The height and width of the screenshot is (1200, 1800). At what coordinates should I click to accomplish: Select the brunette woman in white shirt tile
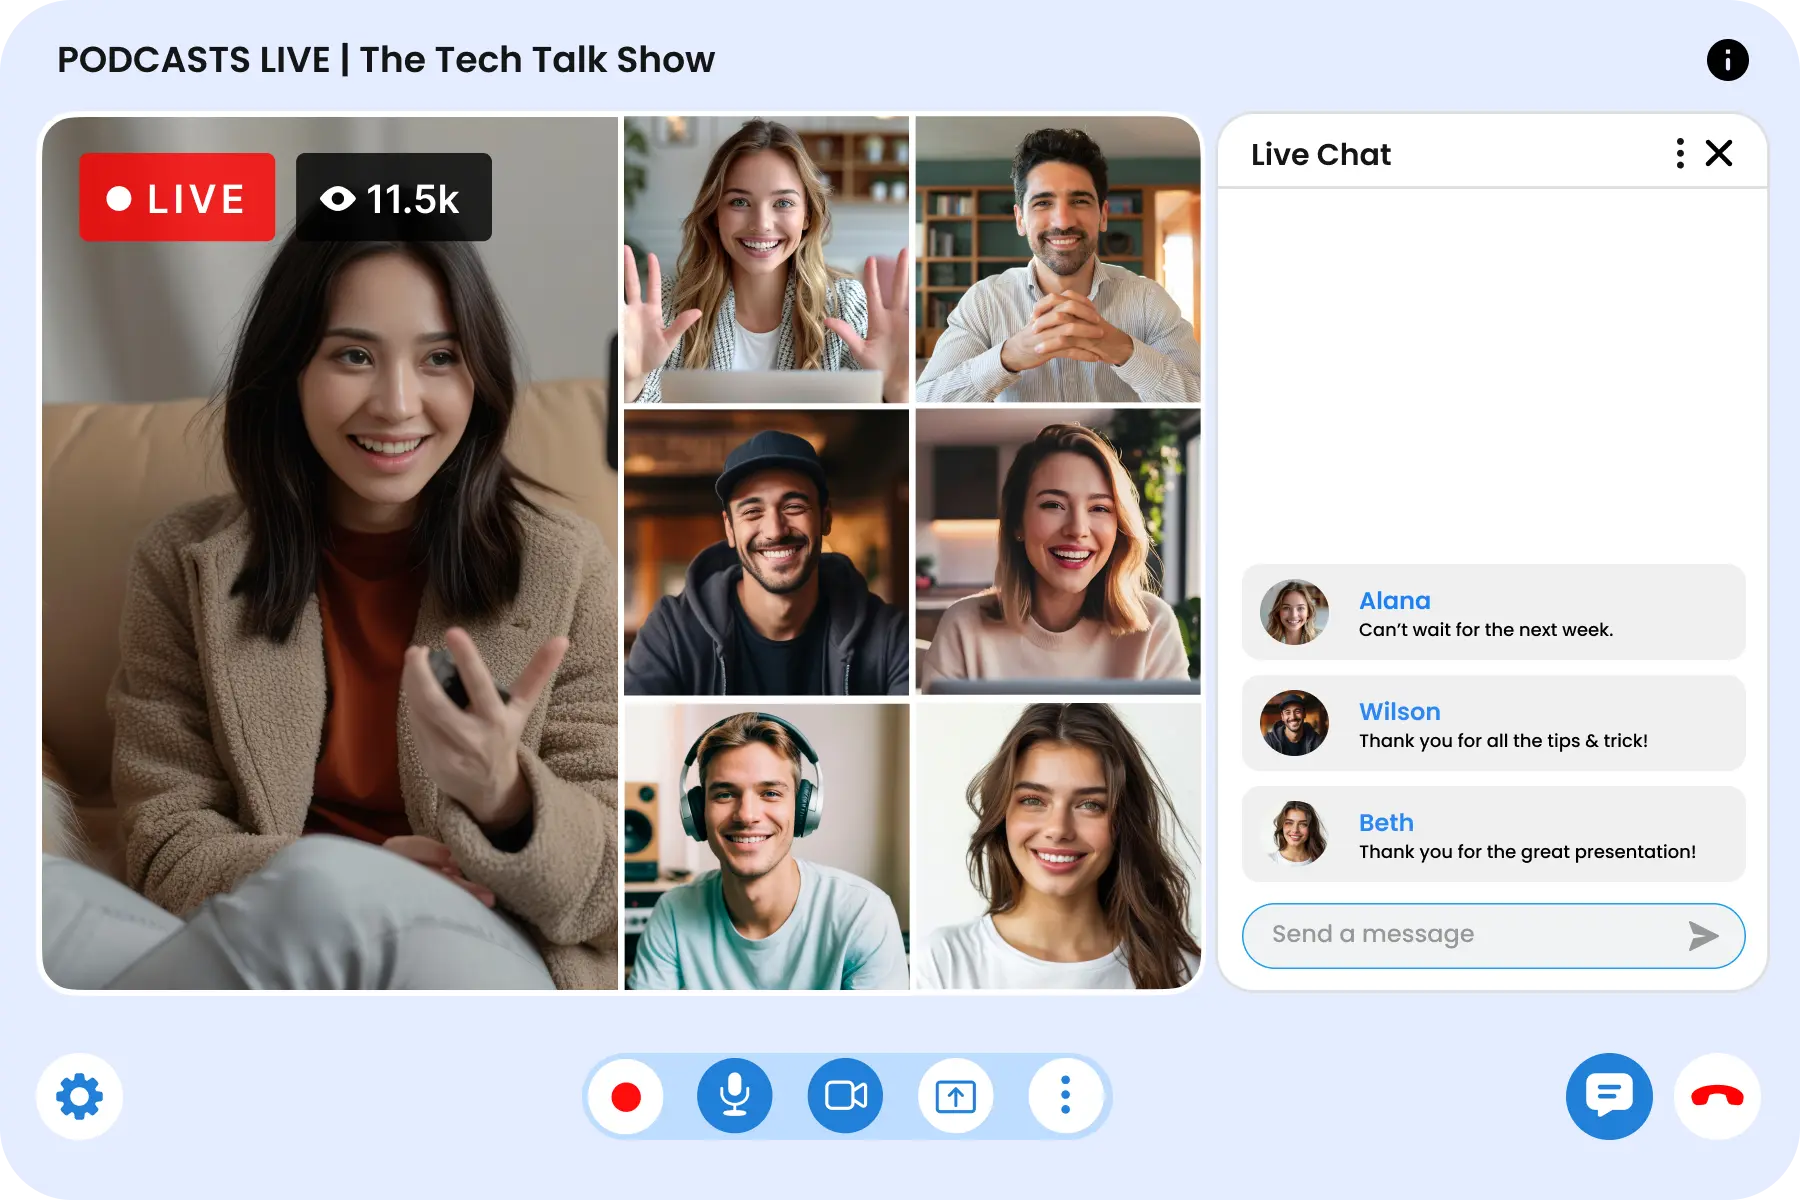(x=1058, y=846)
